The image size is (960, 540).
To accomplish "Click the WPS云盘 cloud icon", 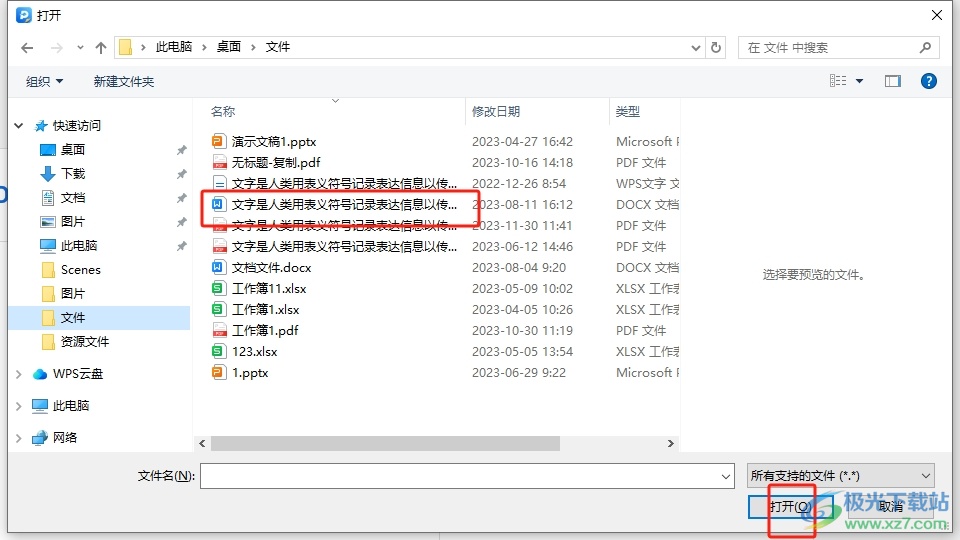I will tap(40, 374).
